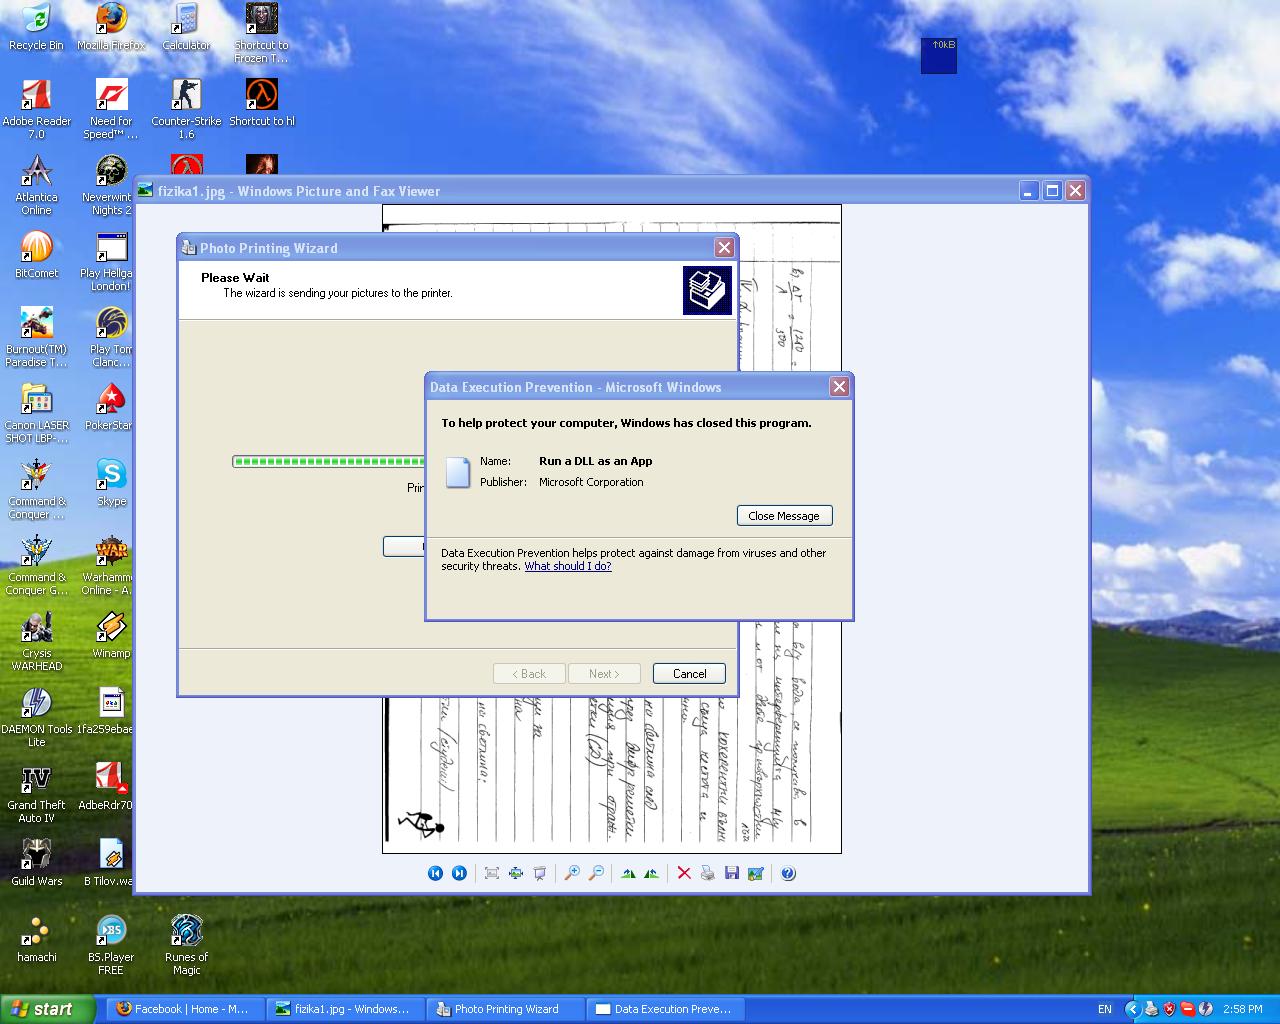
Task: Click the EN language indicator
Action: point(1105,1009)
